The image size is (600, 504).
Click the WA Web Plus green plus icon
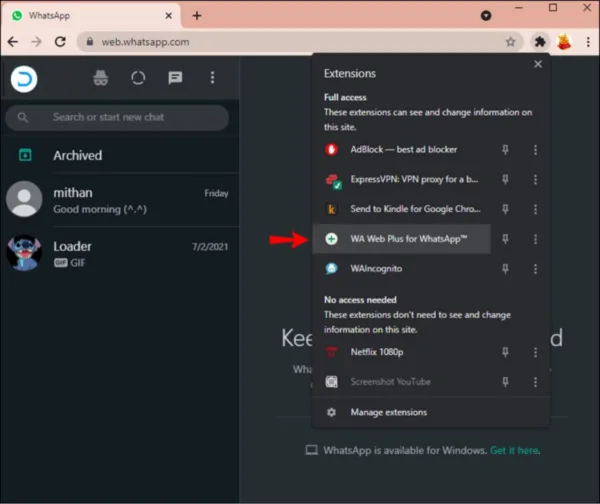pyautogui.click(x=331, y=239)
